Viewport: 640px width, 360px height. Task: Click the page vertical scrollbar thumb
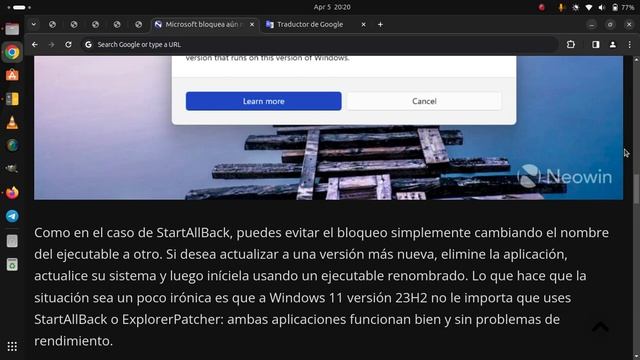click(636, 188)
